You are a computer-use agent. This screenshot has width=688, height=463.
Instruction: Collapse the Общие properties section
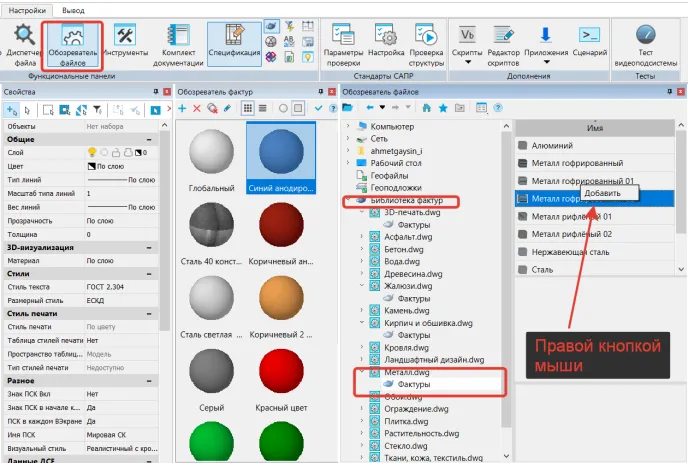pos(148,140)
